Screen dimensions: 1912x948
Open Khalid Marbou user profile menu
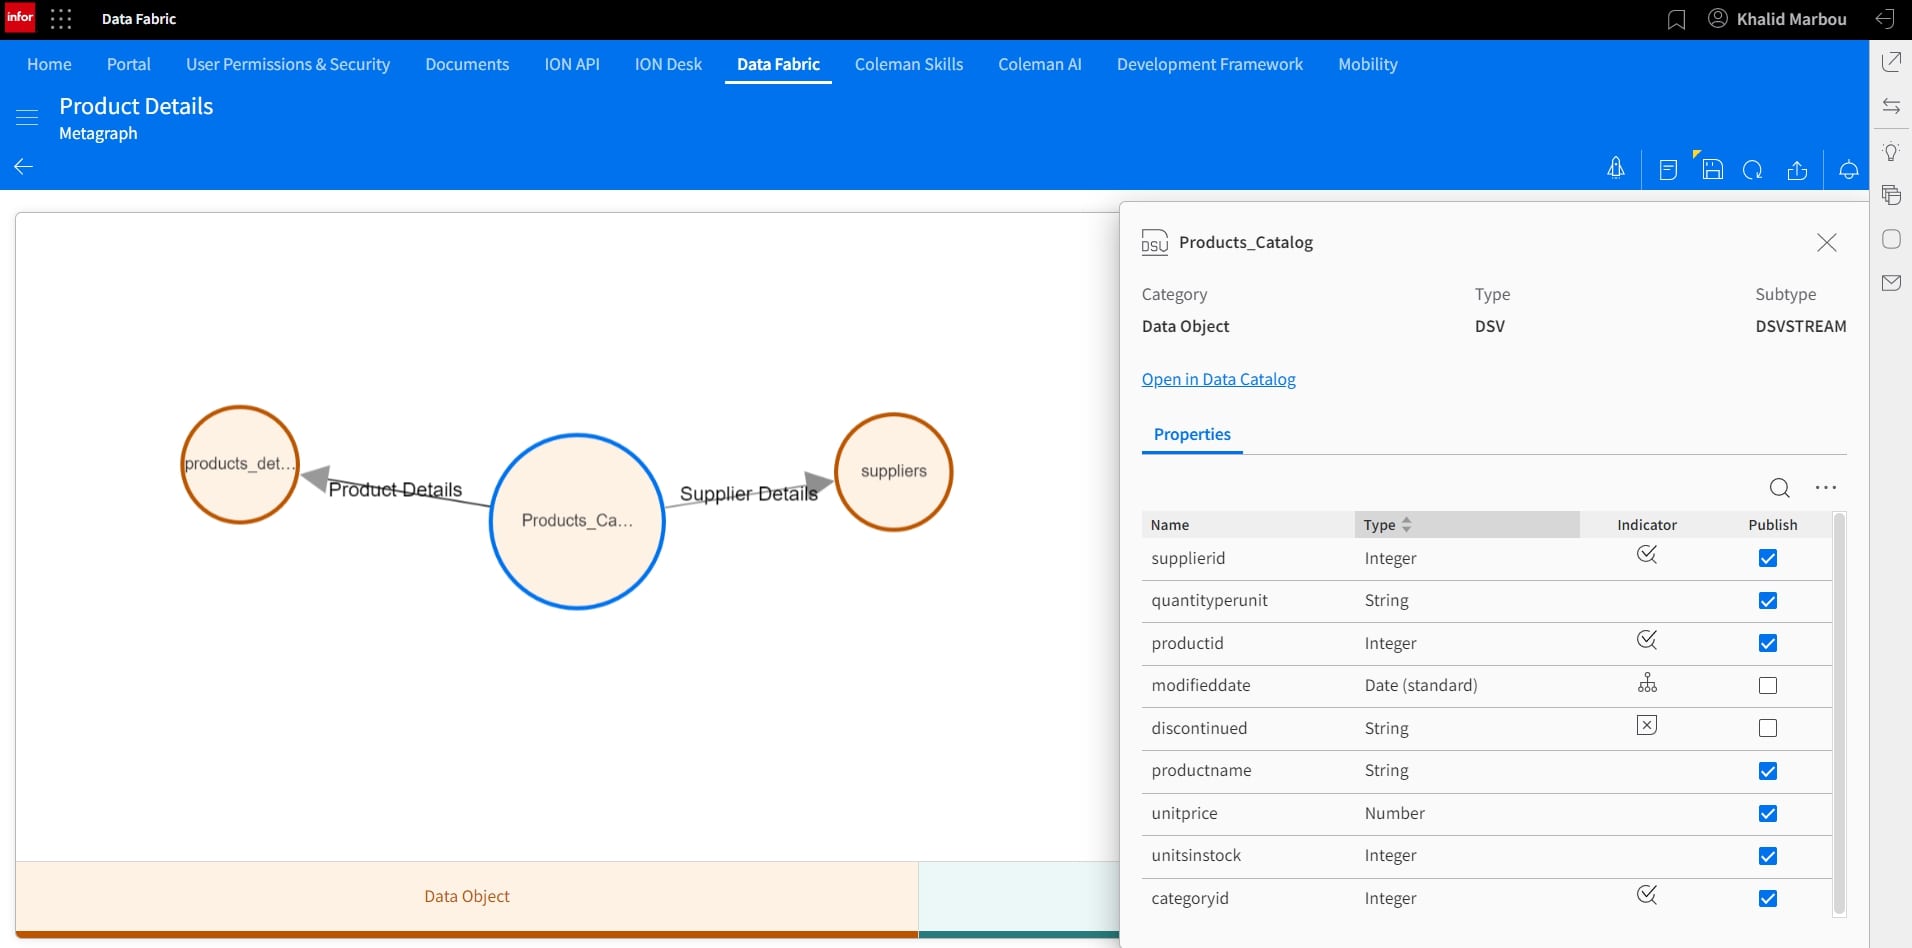tap(1777, 19)
